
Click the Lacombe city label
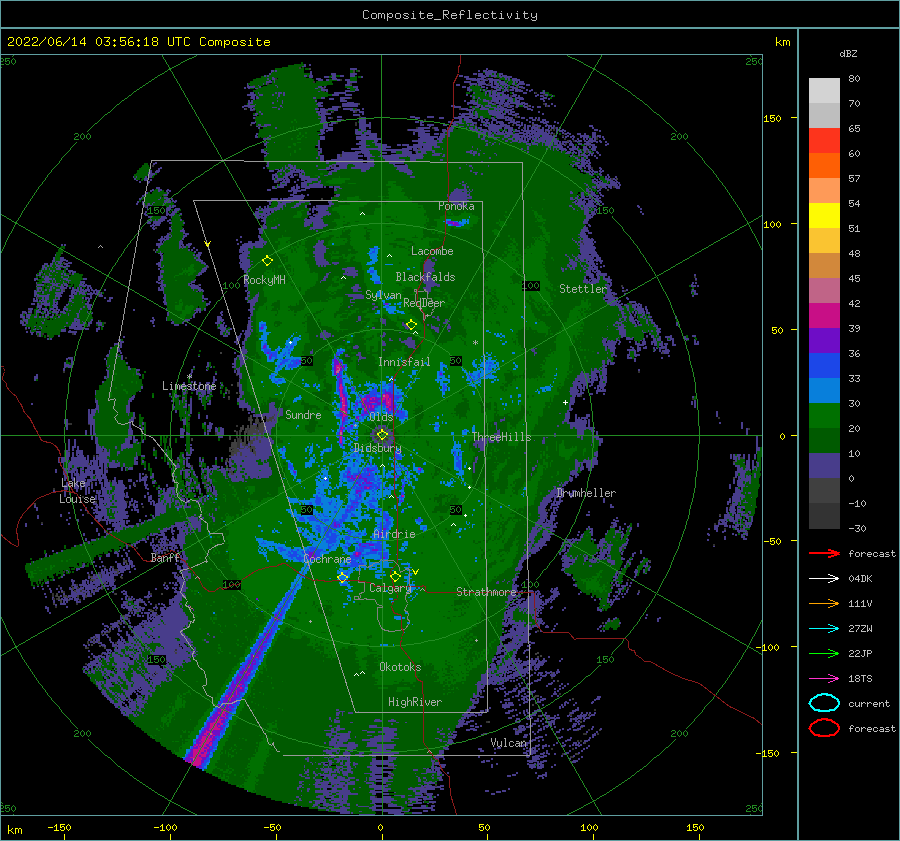click(x=432, y=251)
